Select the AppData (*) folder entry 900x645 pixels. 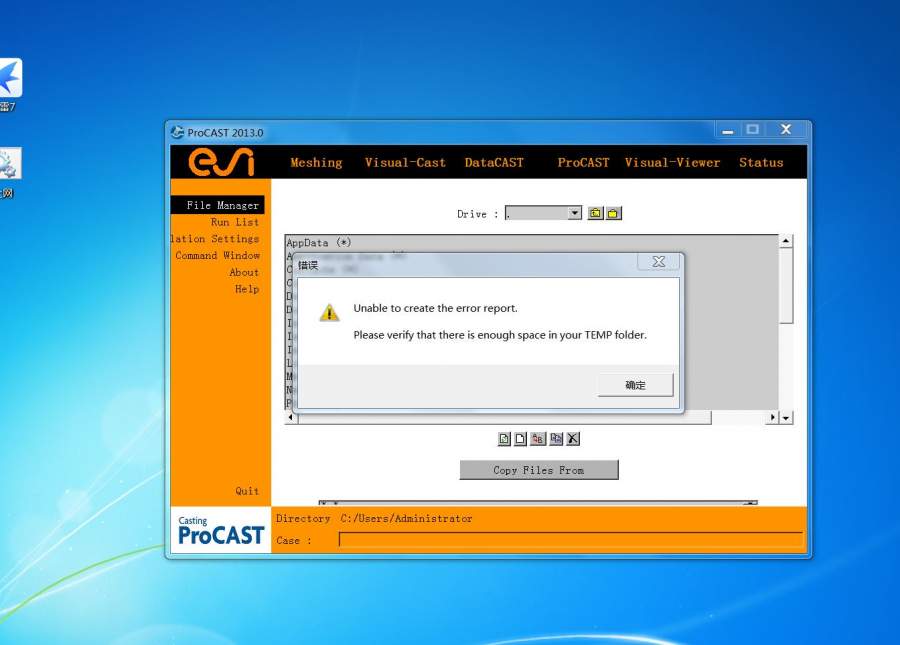(x=319, y=243)
